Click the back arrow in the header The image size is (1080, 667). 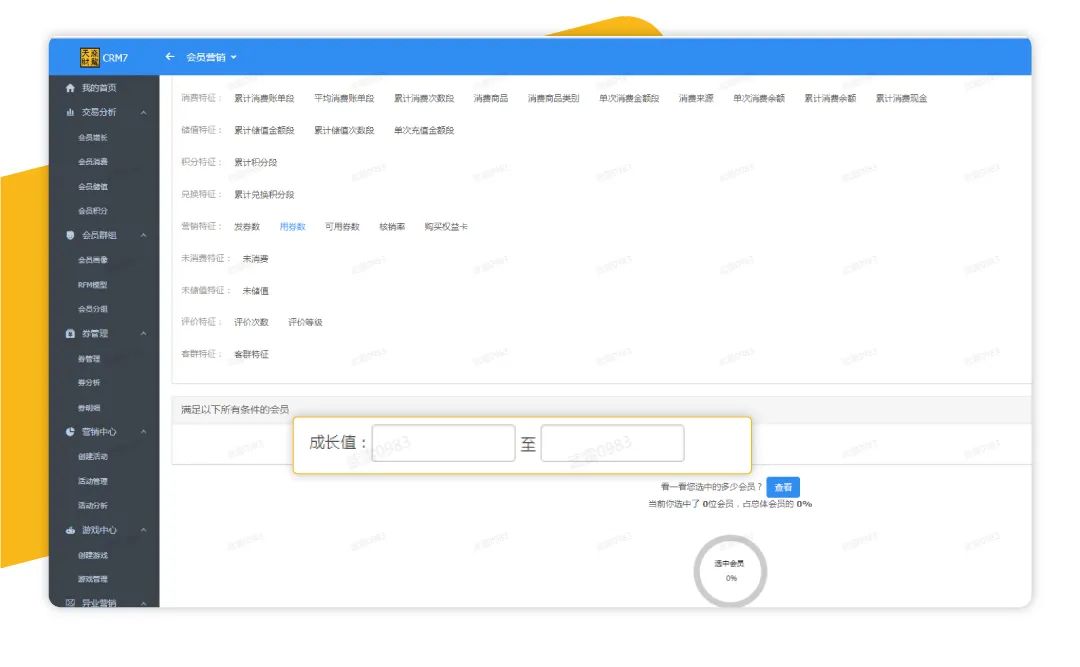pyautogui.click(x=169, y=57)
